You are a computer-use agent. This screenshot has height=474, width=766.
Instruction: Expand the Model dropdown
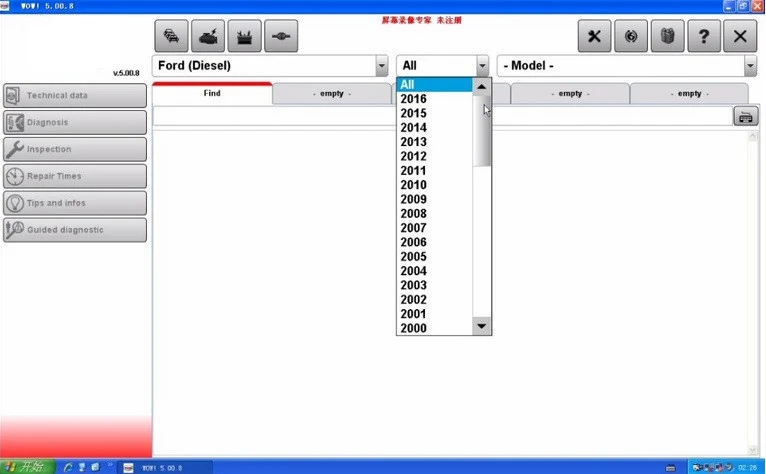tap(750, 65)
